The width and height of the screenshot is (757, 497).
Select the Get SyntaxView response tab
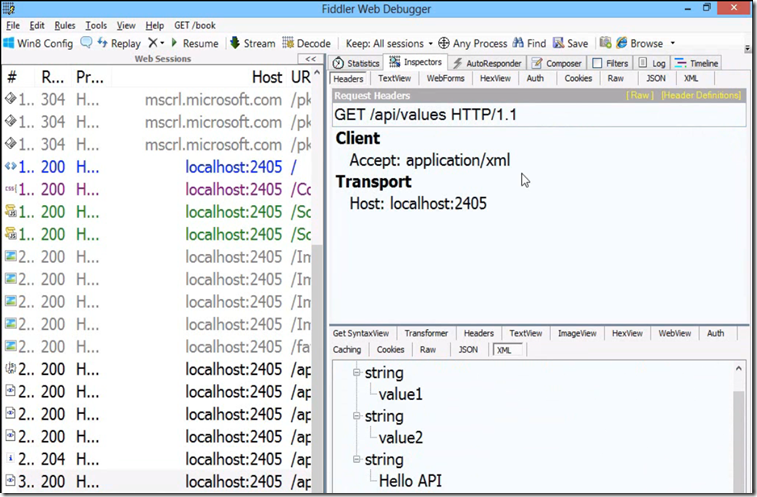(361, 333)
